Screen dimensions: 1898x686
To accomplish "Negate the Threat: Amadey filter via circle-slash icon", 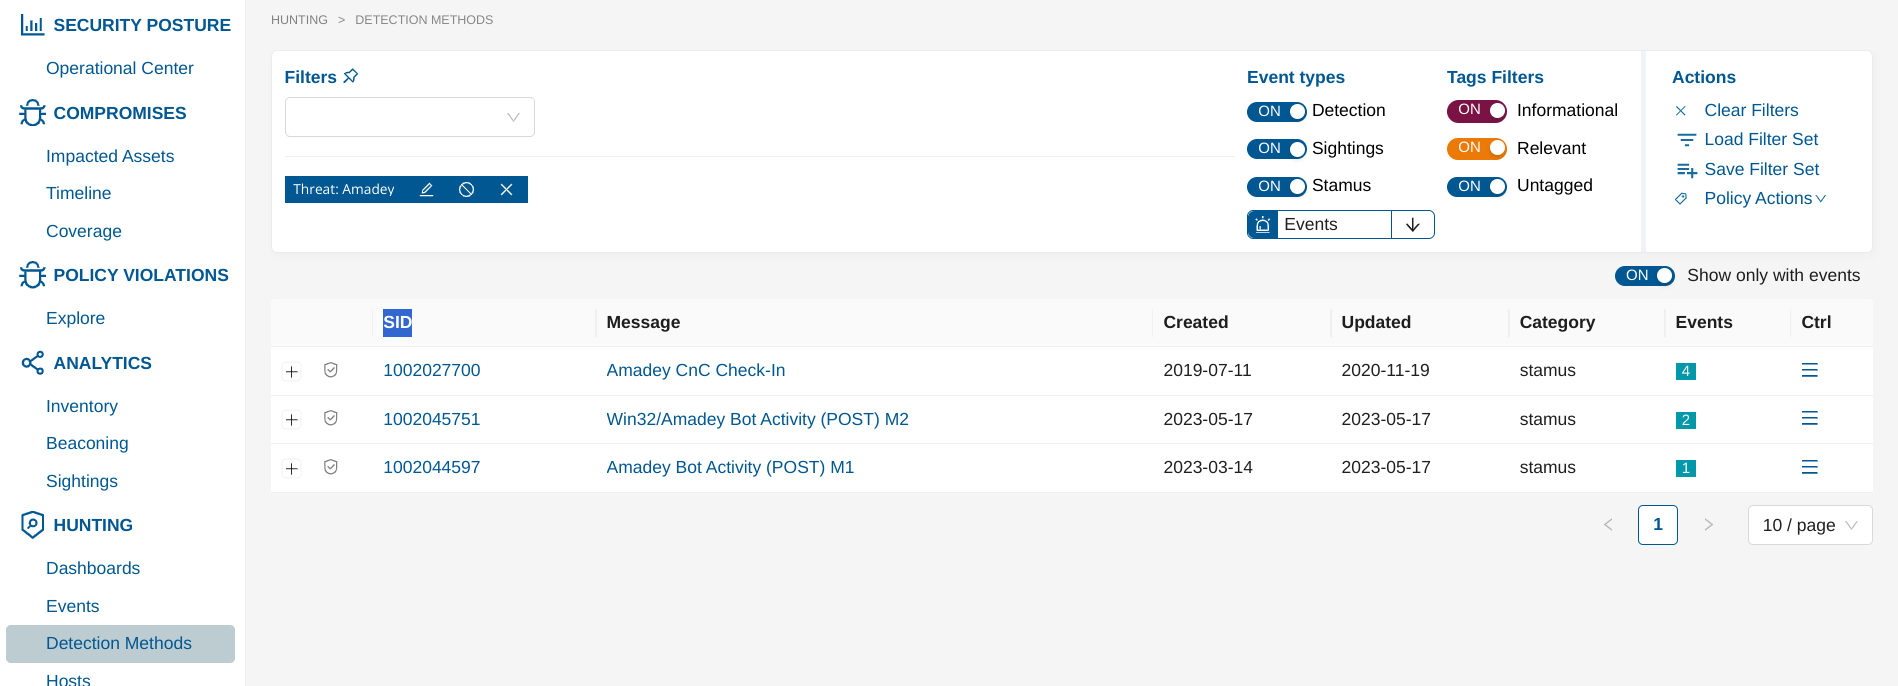I will point(466,190).
